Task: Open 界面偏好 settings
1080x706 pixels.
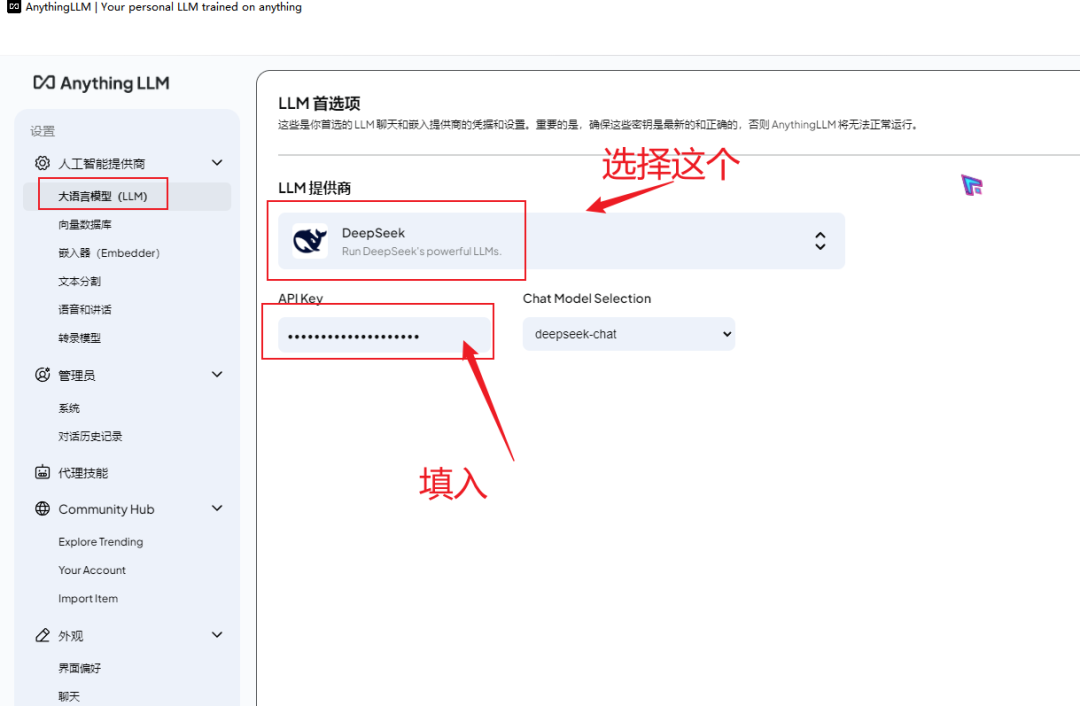Action: point(79,668)
